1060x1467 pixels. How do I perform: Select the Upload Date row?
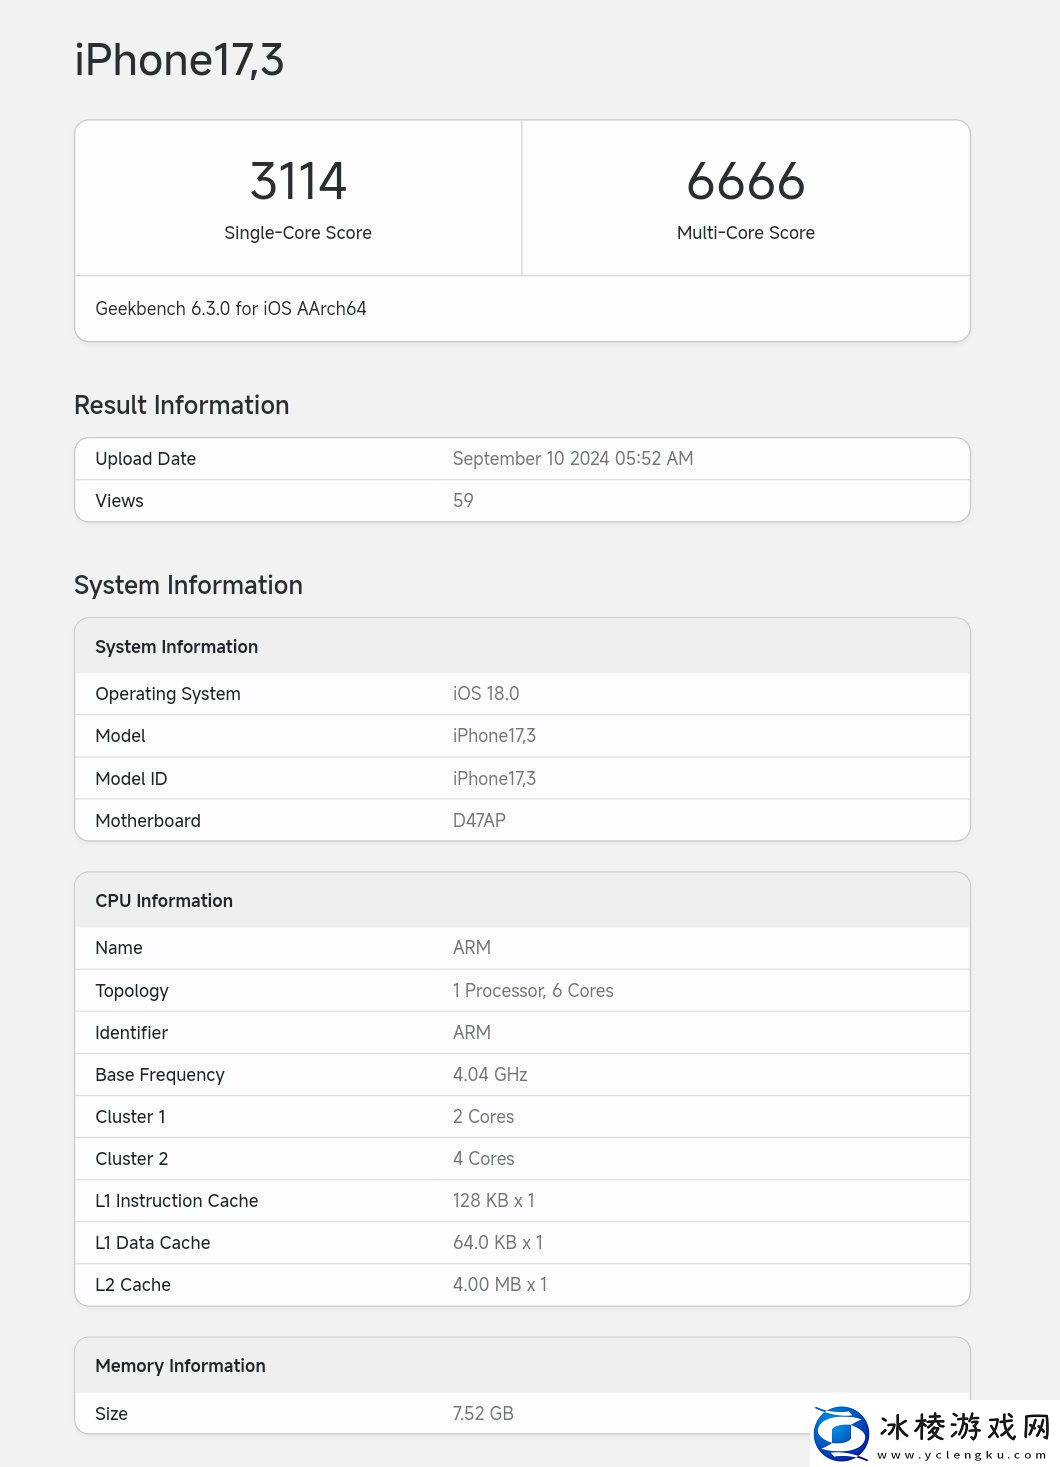[x=522, y=458]
